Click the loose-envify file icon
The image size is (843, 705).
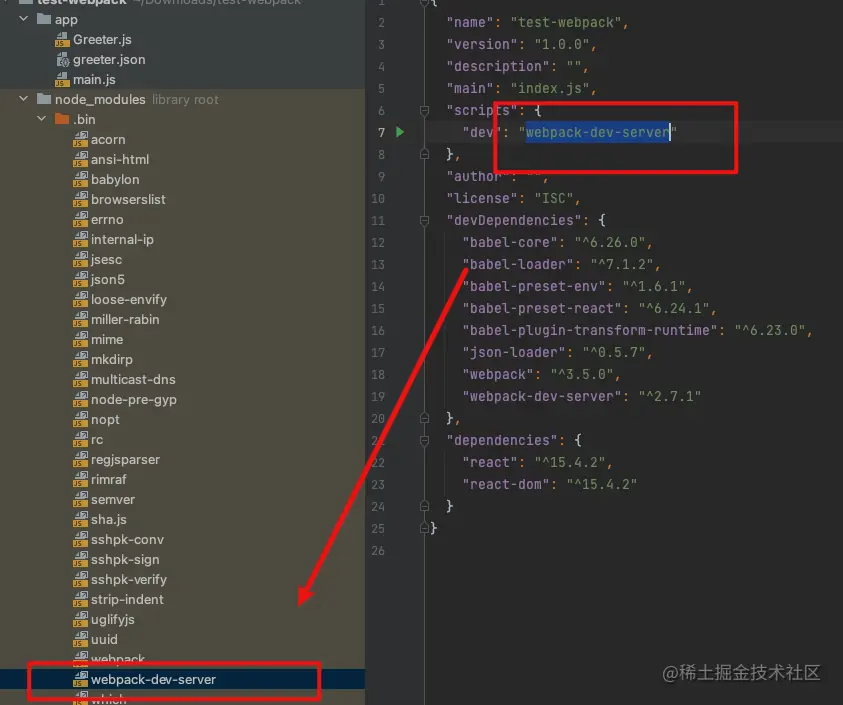pyautogui.click(x=80, y=300)
